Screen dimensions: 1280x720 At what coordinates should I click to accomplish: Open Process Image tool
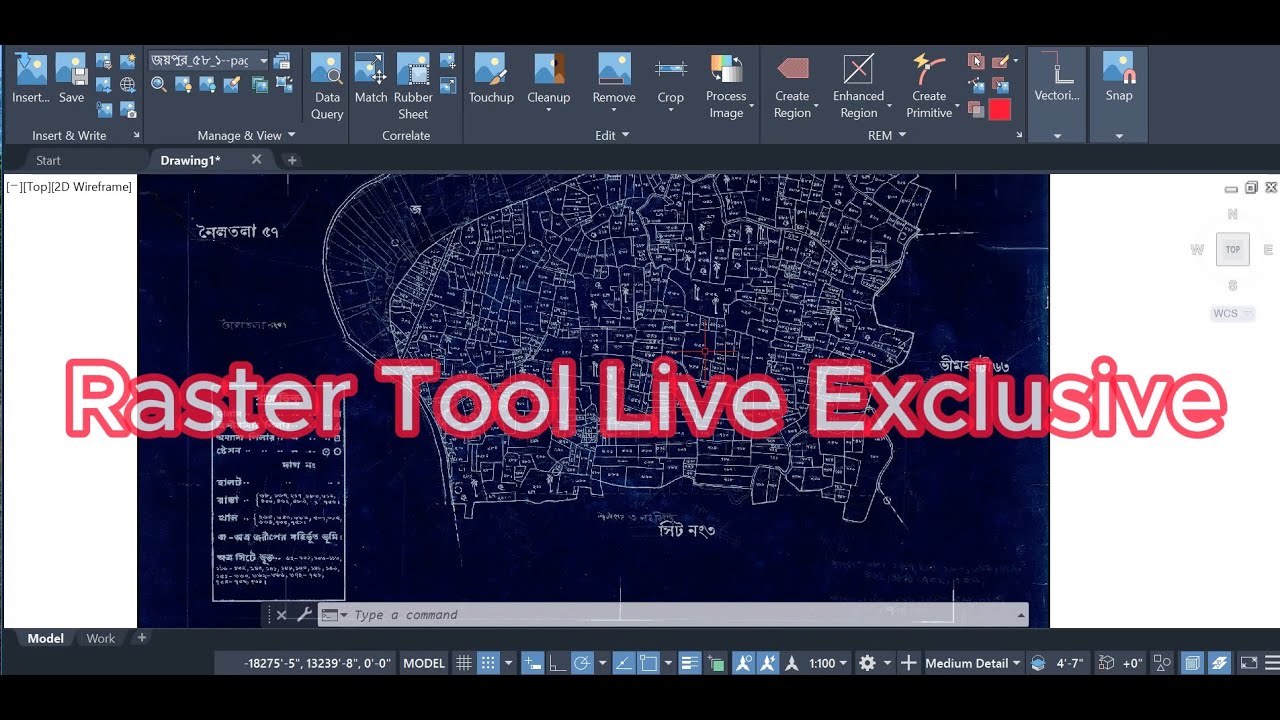pos(727,86)
